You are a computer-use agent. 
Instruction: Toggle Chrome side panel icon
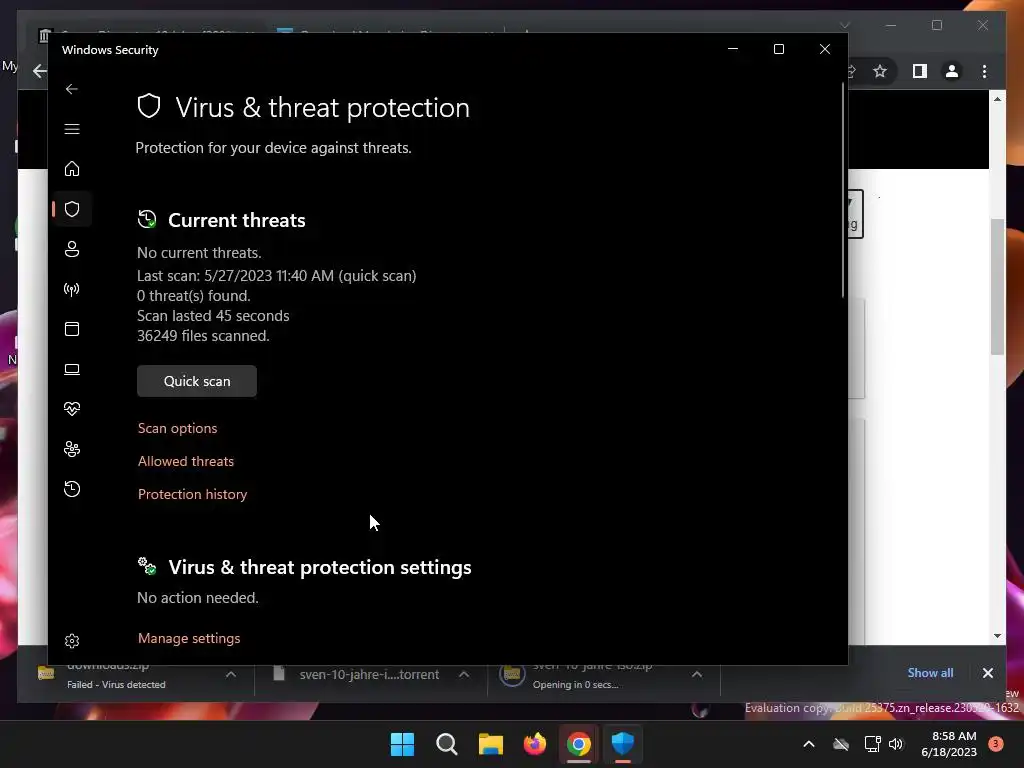click(x=920, y=71)
